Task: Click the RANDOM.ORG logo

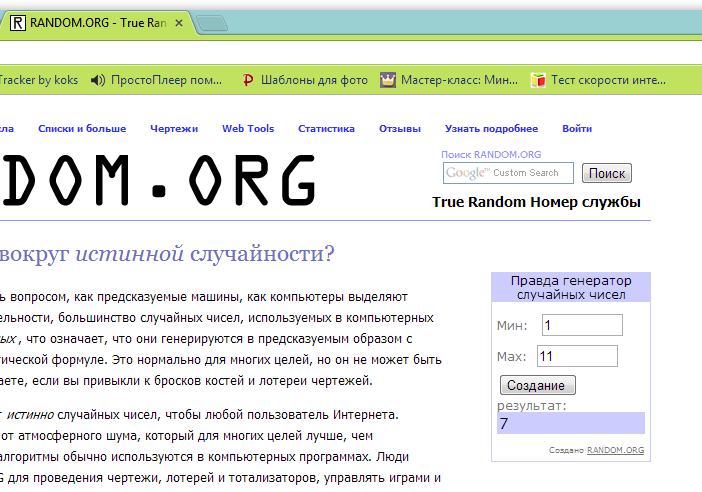Action: [x=158, y=180]
